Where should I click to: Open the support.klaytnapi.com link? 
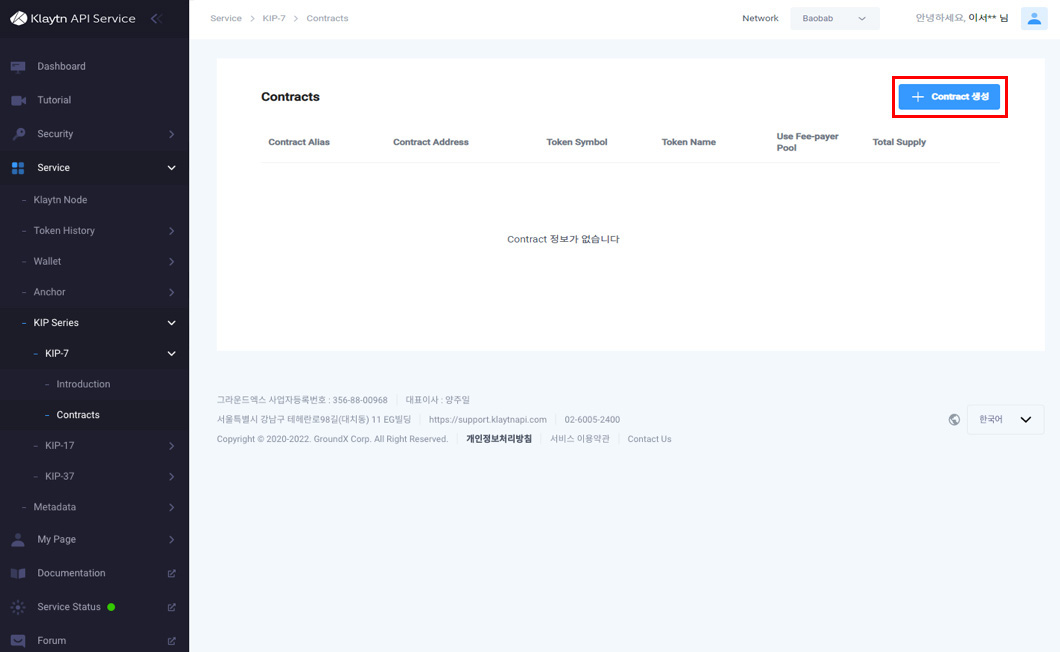pyautogui.click(x=487, y=419)
